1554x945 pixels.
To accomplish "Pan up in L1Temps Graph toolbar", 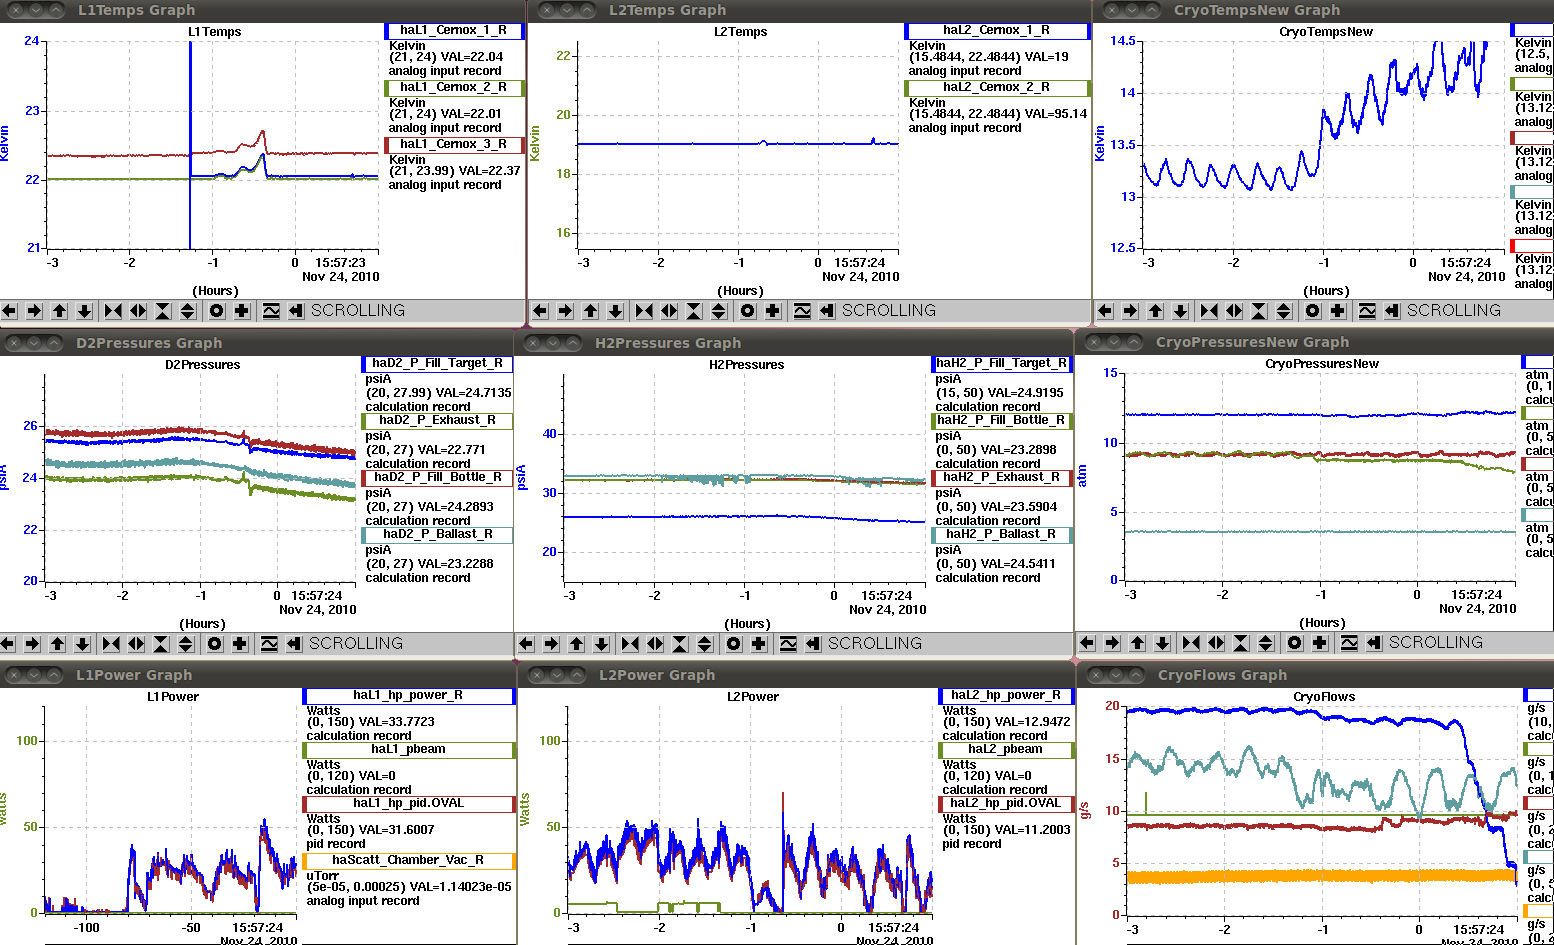I will click(60, 311).
